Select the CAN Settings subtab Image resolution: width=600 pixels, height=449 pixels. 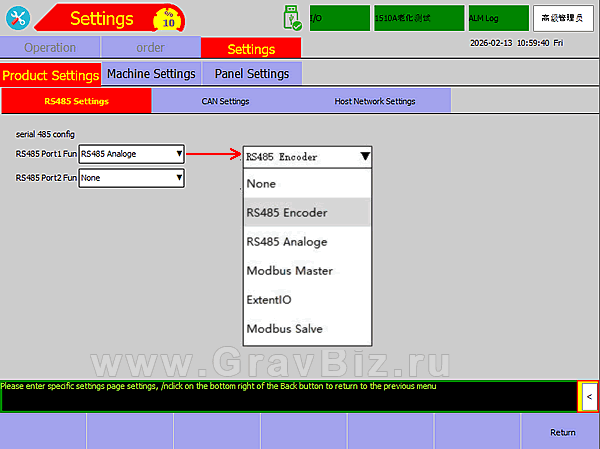click(x=226, y=101)
